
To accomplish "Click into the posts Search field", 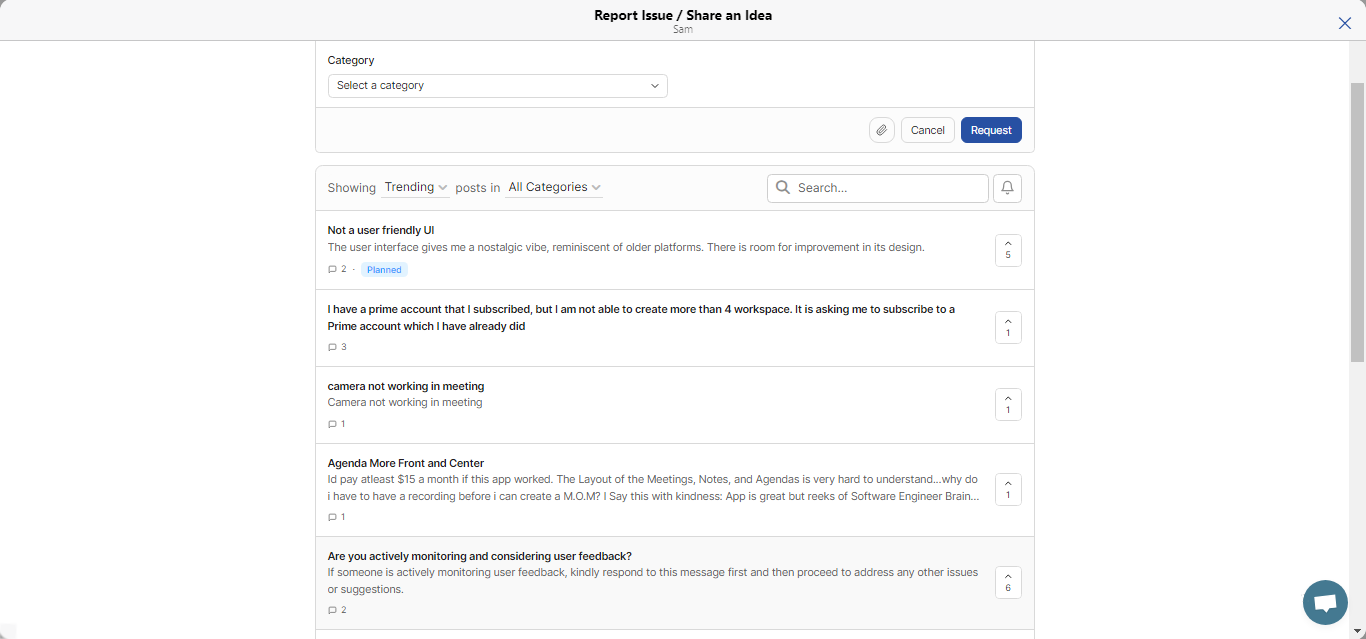I will (x=888, y=188).
